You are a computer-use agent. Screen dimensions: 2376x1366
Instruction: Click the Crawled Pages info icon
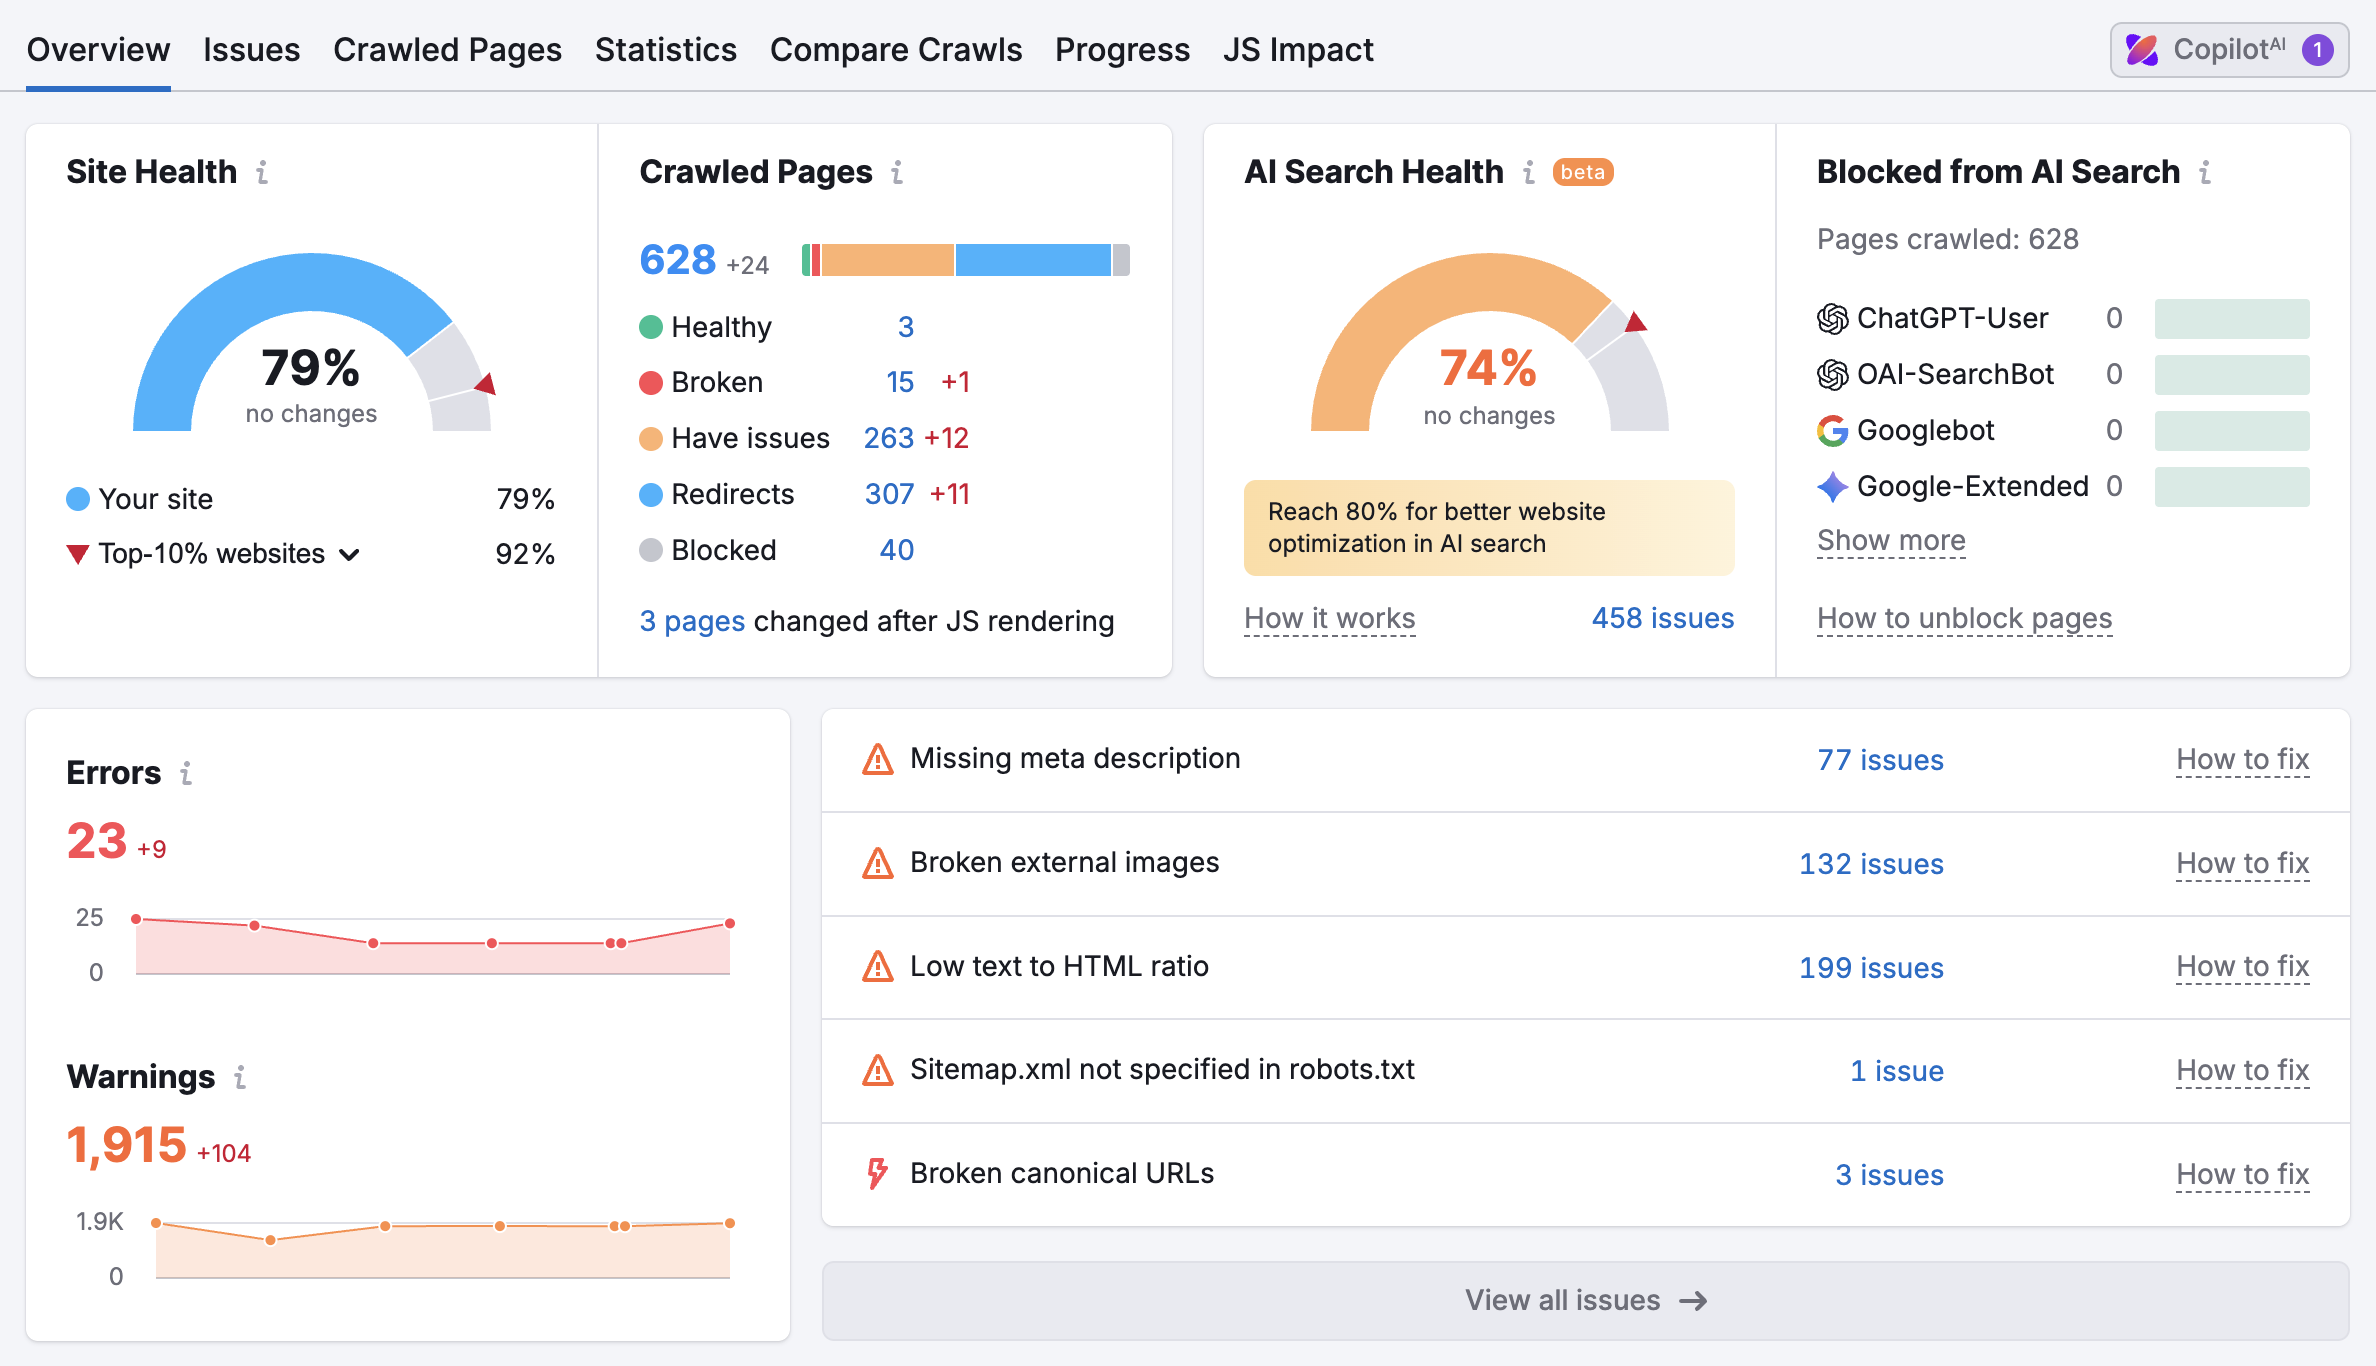(x=898, y=172)
